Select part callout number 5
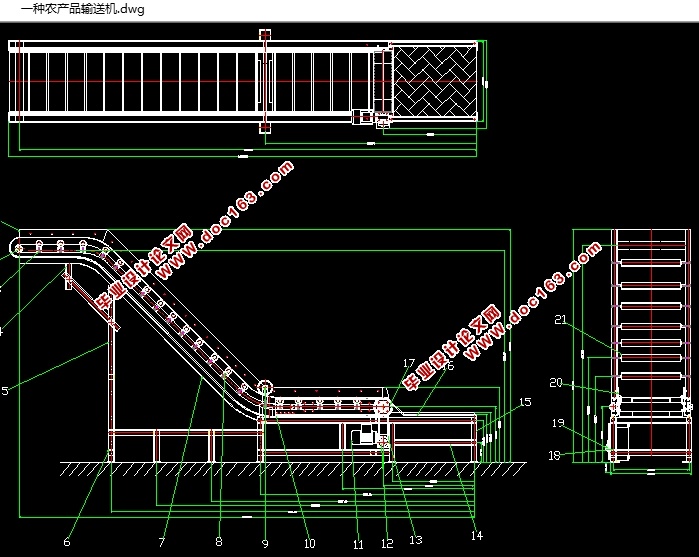Screen dimensions: 699x557 pos(4,391)
